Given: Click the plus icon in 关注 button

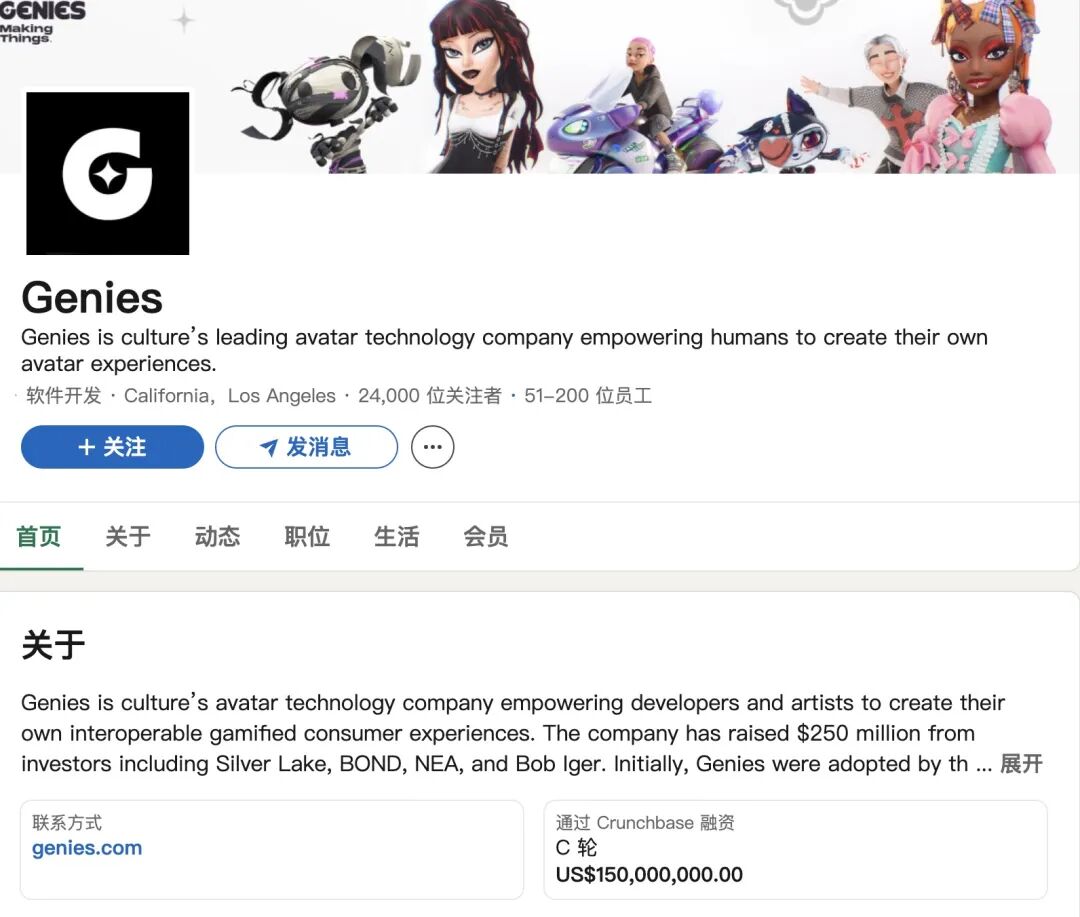Looking at the screenshot, I should [86, 447].
